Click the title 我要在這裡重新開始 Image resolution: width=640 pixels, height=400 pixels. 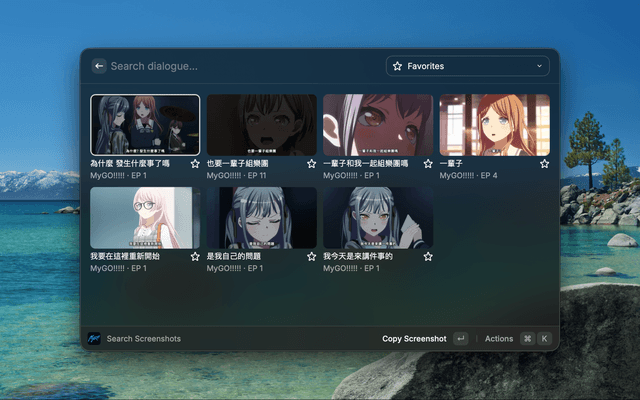[125, 256]
